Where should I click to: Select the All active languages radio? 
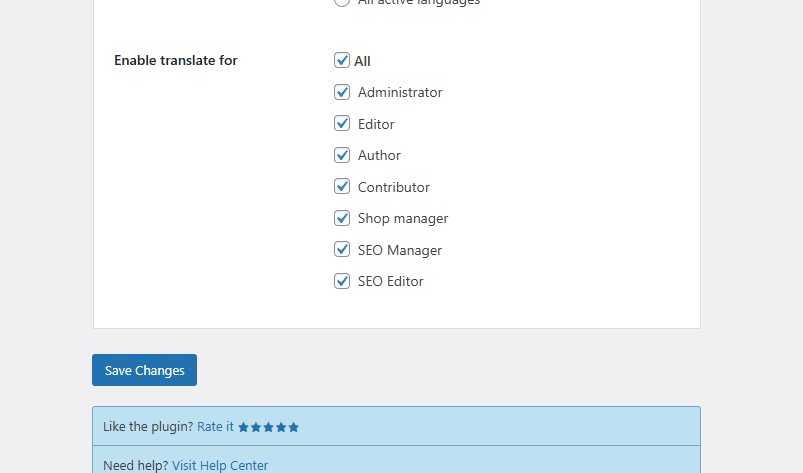point(342,2)
